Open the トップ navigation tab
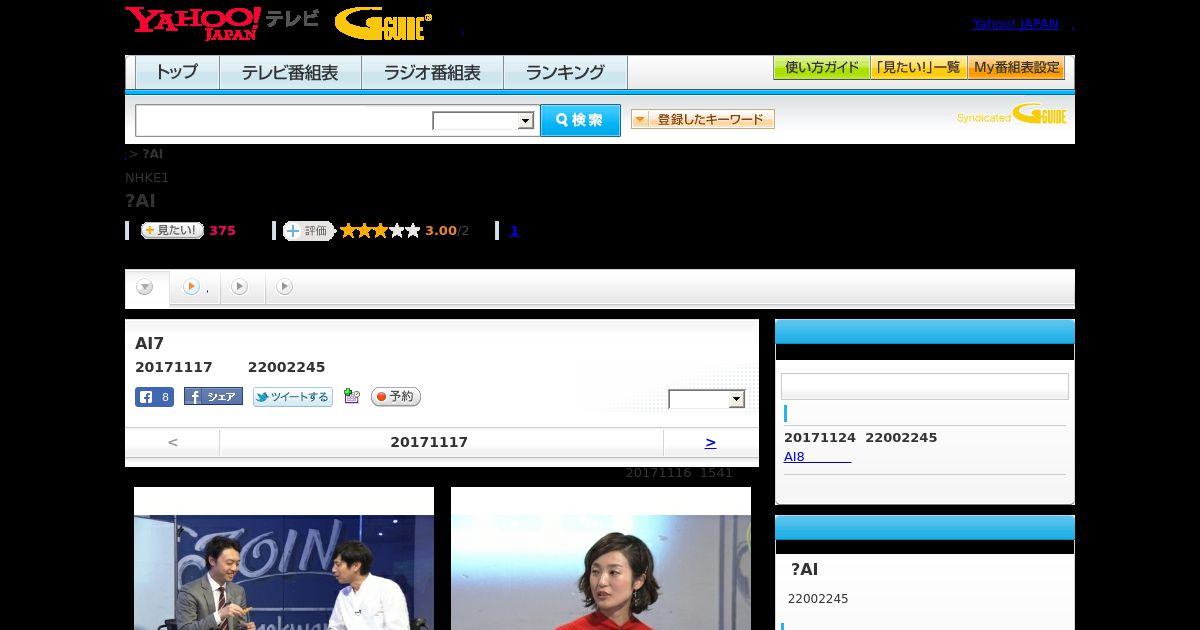 (177, 73)
